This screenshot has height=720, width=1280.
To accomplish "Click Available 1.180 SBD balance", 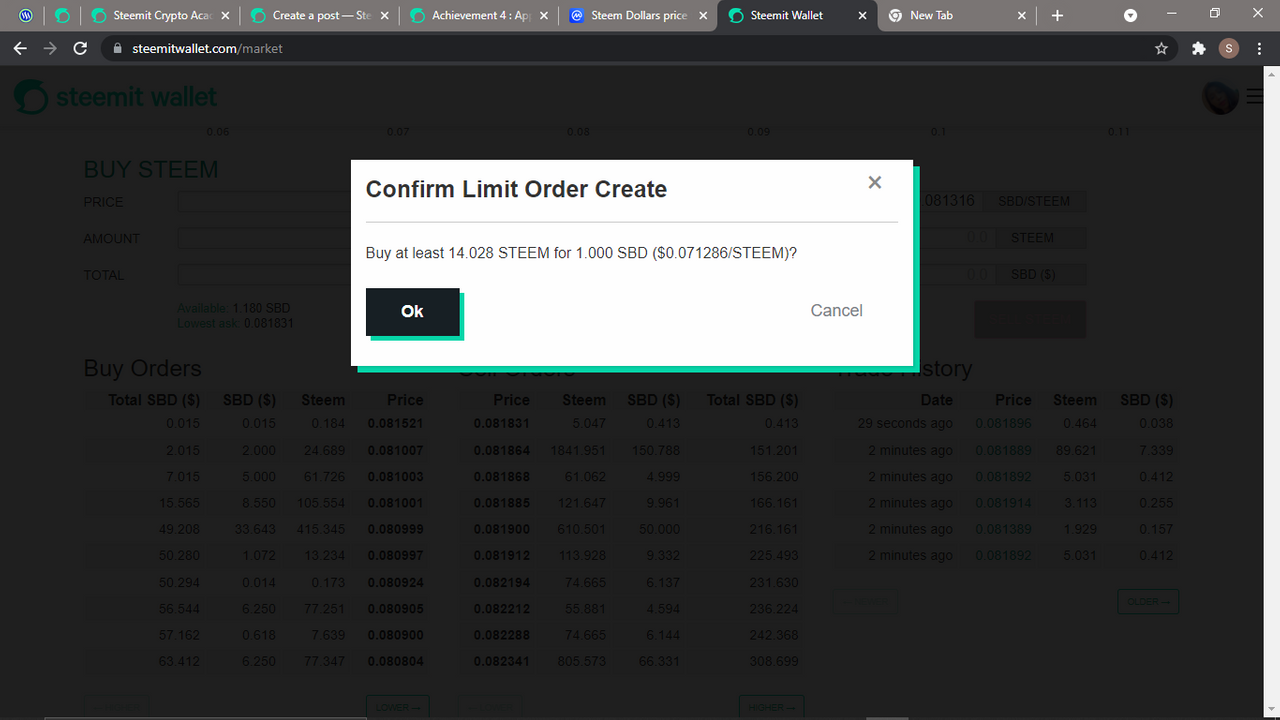I will (x=233, y=308).
